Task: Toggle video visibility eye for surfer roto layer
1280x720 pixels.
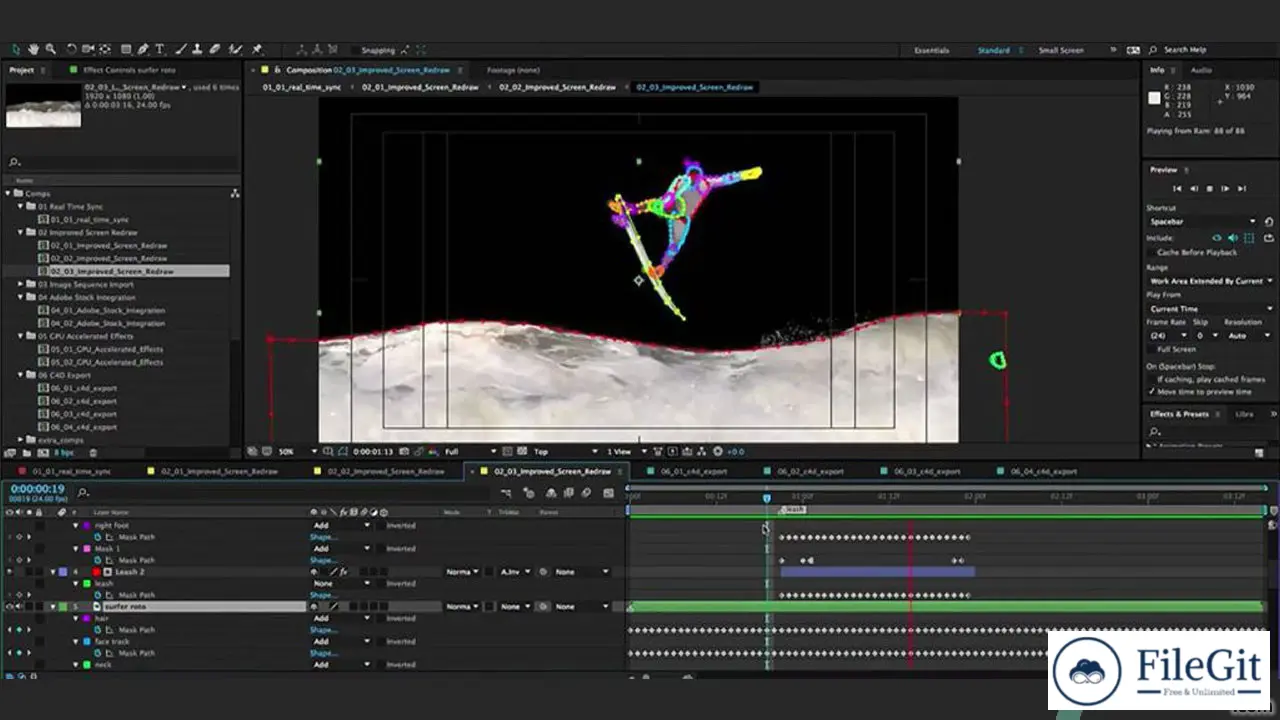Action: point(10,606)
